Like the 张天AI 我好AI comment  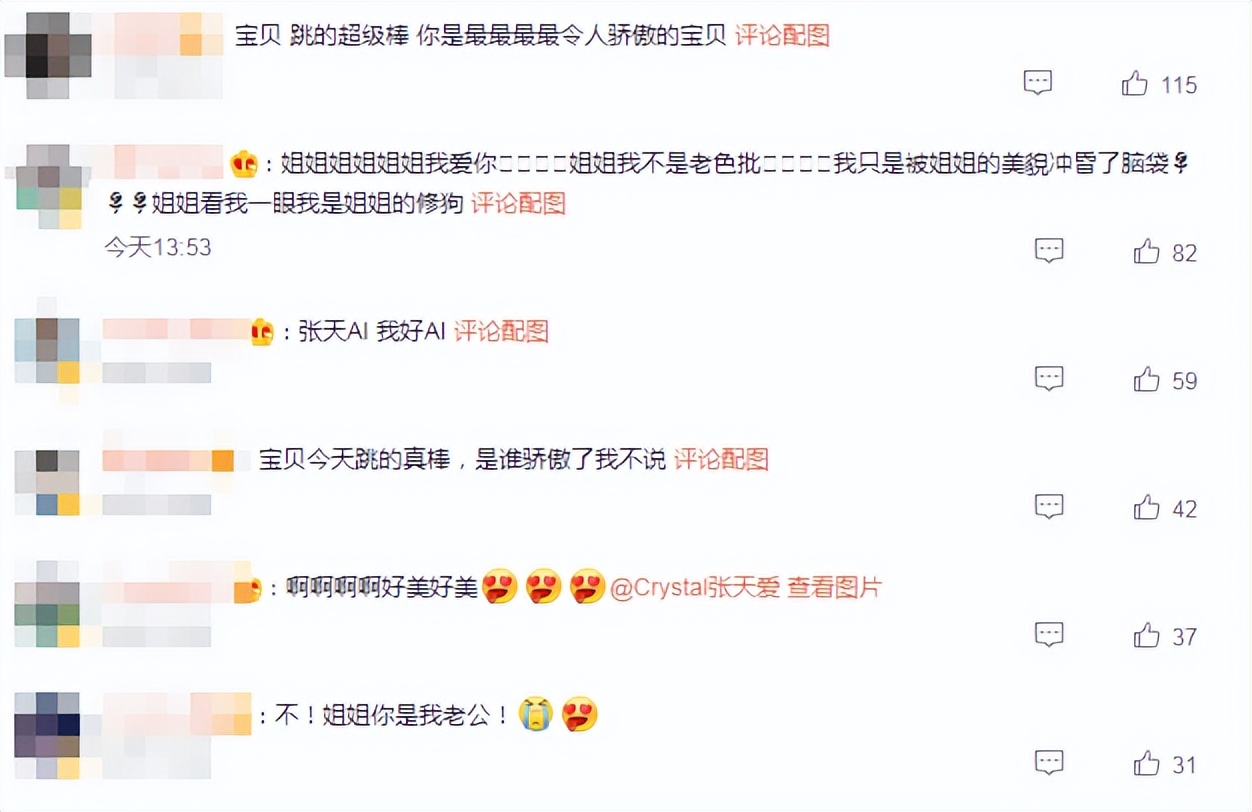click(1146, 380)
